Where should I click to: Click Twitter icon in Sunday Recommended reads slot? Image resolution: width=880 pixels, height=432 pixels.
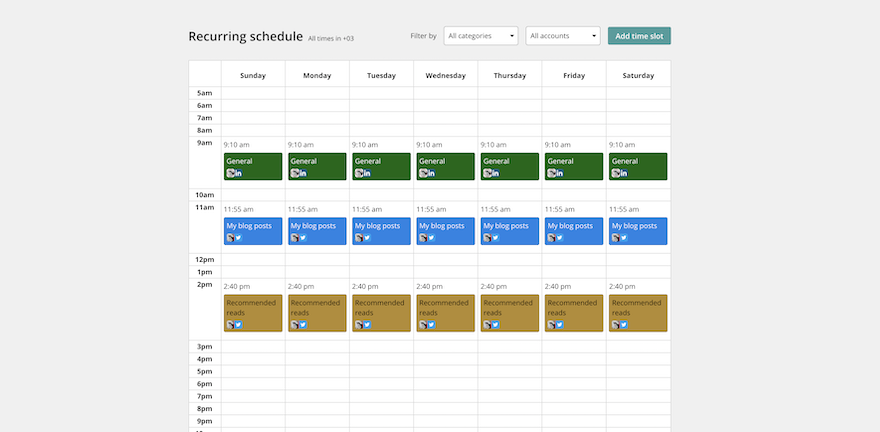point(238,324)
